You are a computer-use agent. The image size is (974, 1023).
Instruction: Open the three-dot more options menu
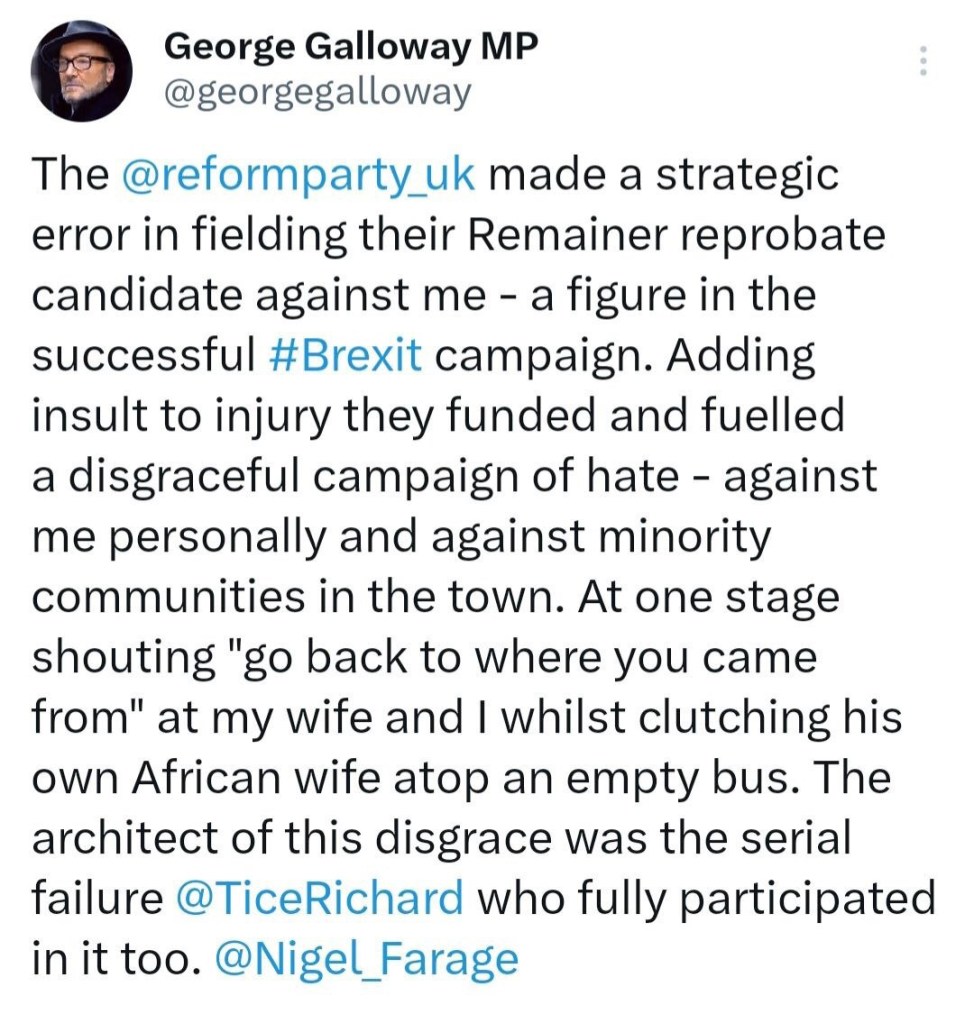tap(922, 62)
